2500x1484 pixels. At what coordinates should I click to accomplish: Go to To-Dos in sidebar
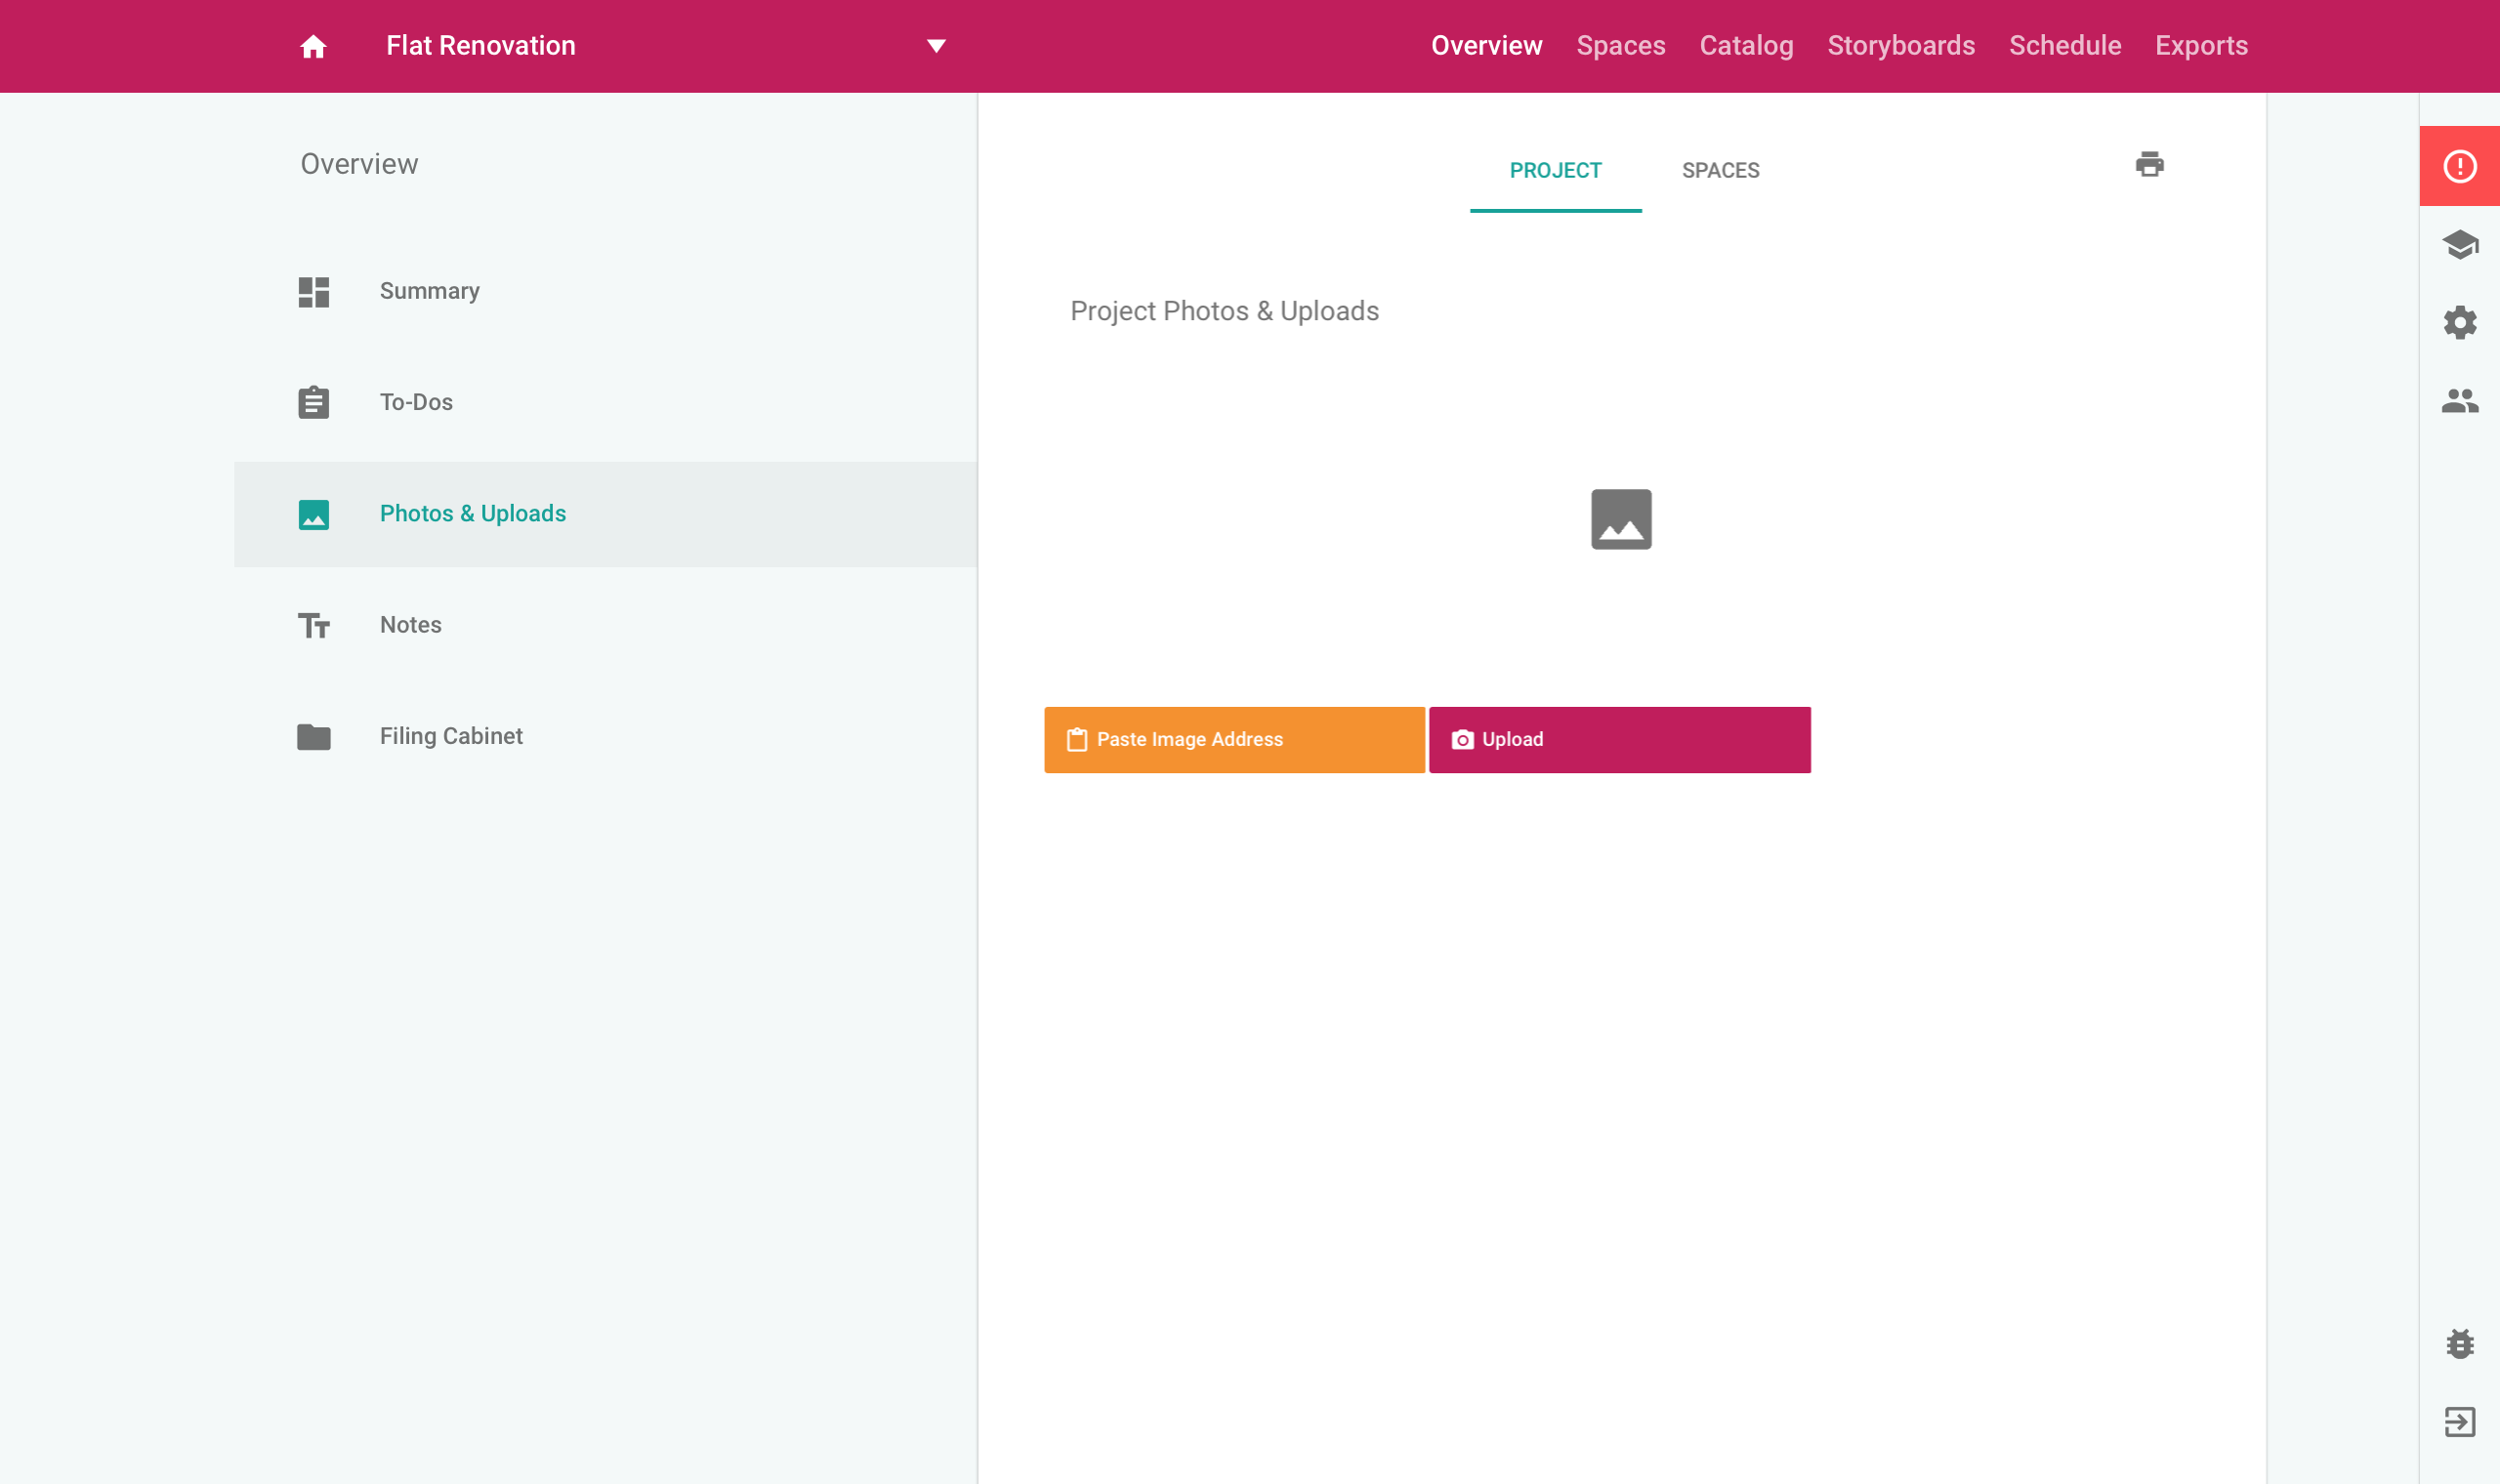coord(416,402)
